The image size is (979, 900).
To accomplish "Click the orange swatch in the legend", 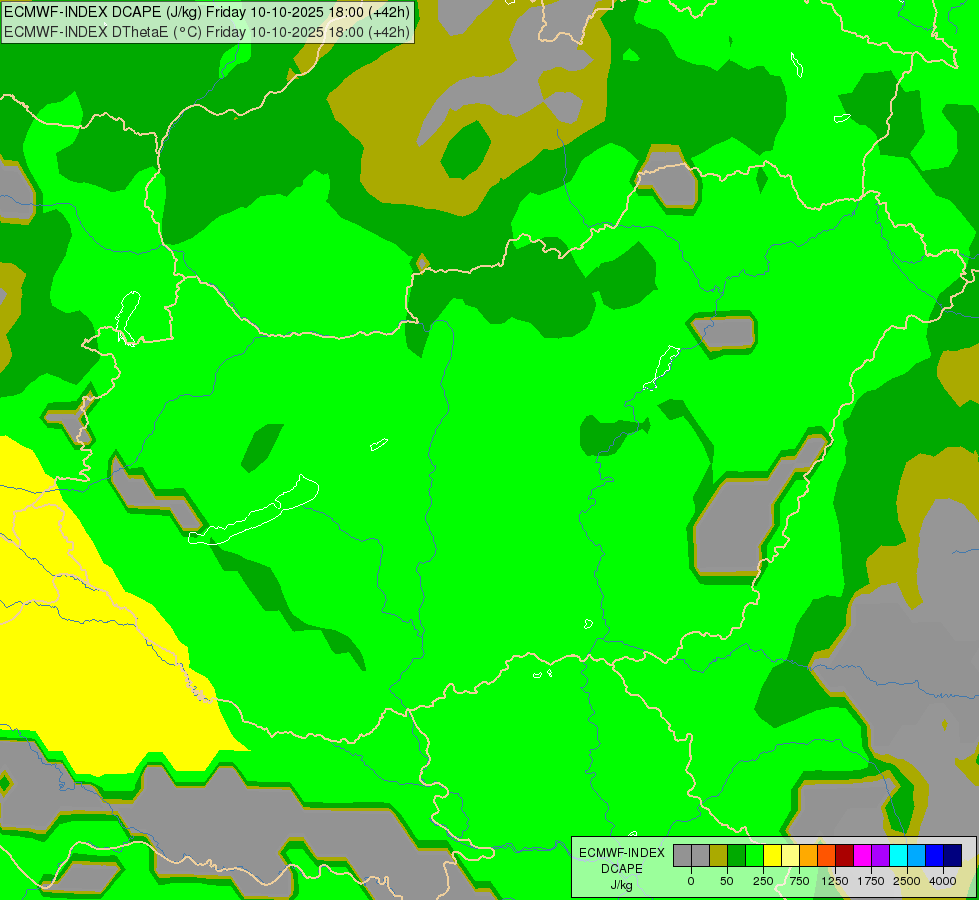I will point(808,855).
